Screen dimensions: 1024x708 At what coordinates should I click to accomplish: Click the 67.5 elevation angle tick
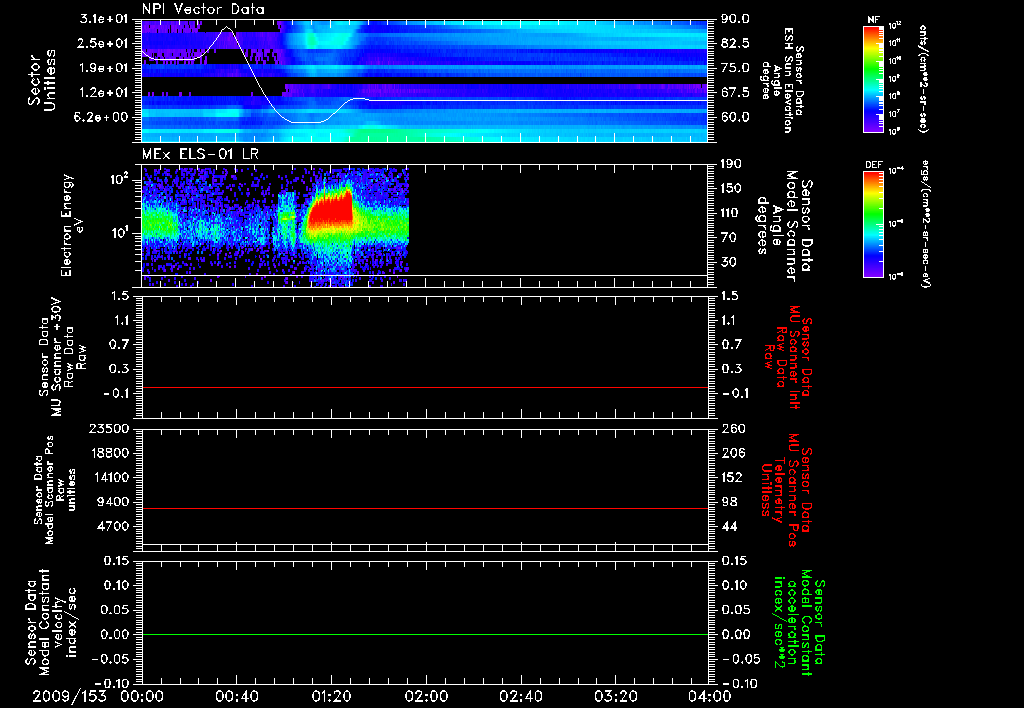(x=735, y=93)
